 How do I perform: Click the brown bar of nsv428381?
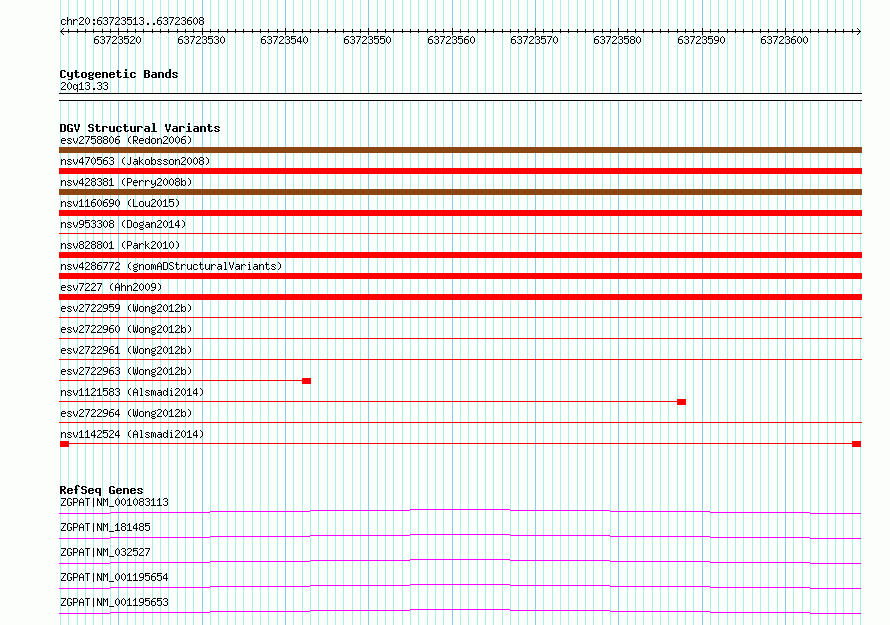[x=460, y=192]
